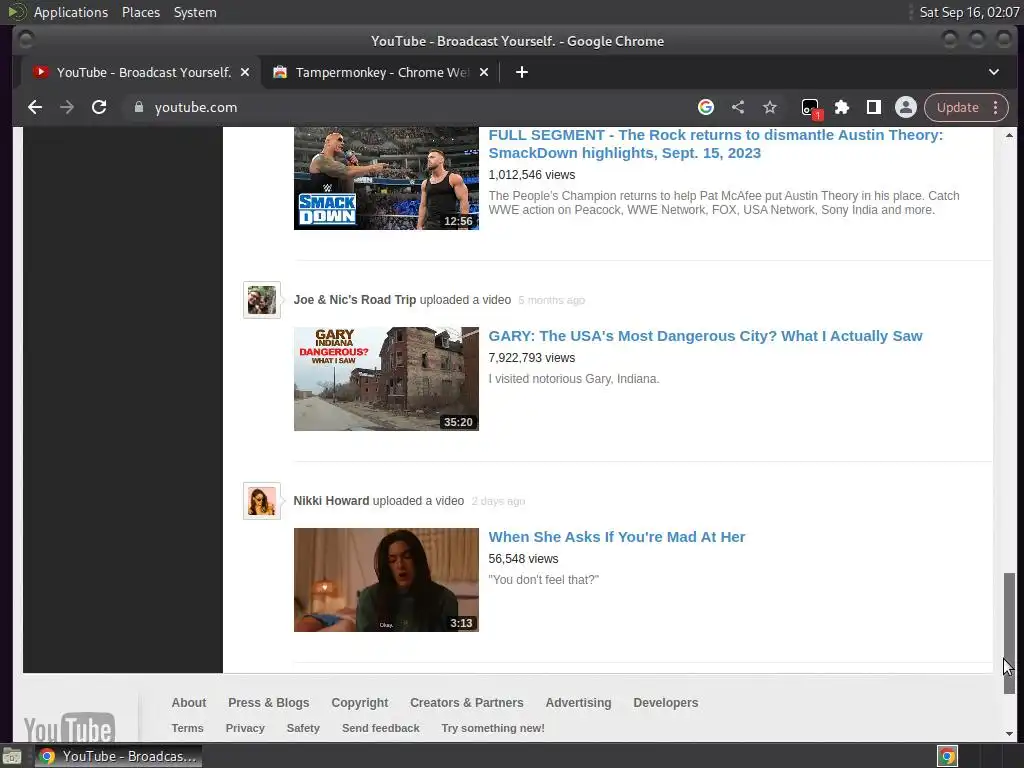Viewport: 1024px width, 768px height.
Task: Open When She Asks If You're Mad At Her title
Action: (x=616, y=537)
